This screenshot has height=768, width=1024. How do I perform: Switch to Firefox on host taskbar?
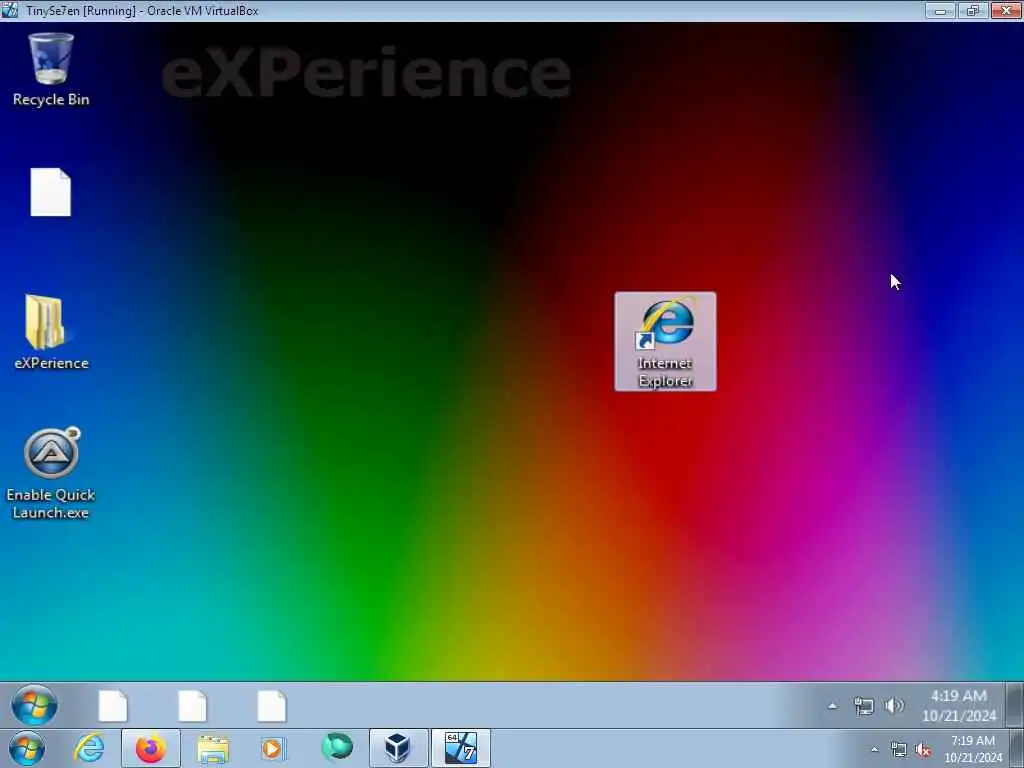click(x=151, y=748)
